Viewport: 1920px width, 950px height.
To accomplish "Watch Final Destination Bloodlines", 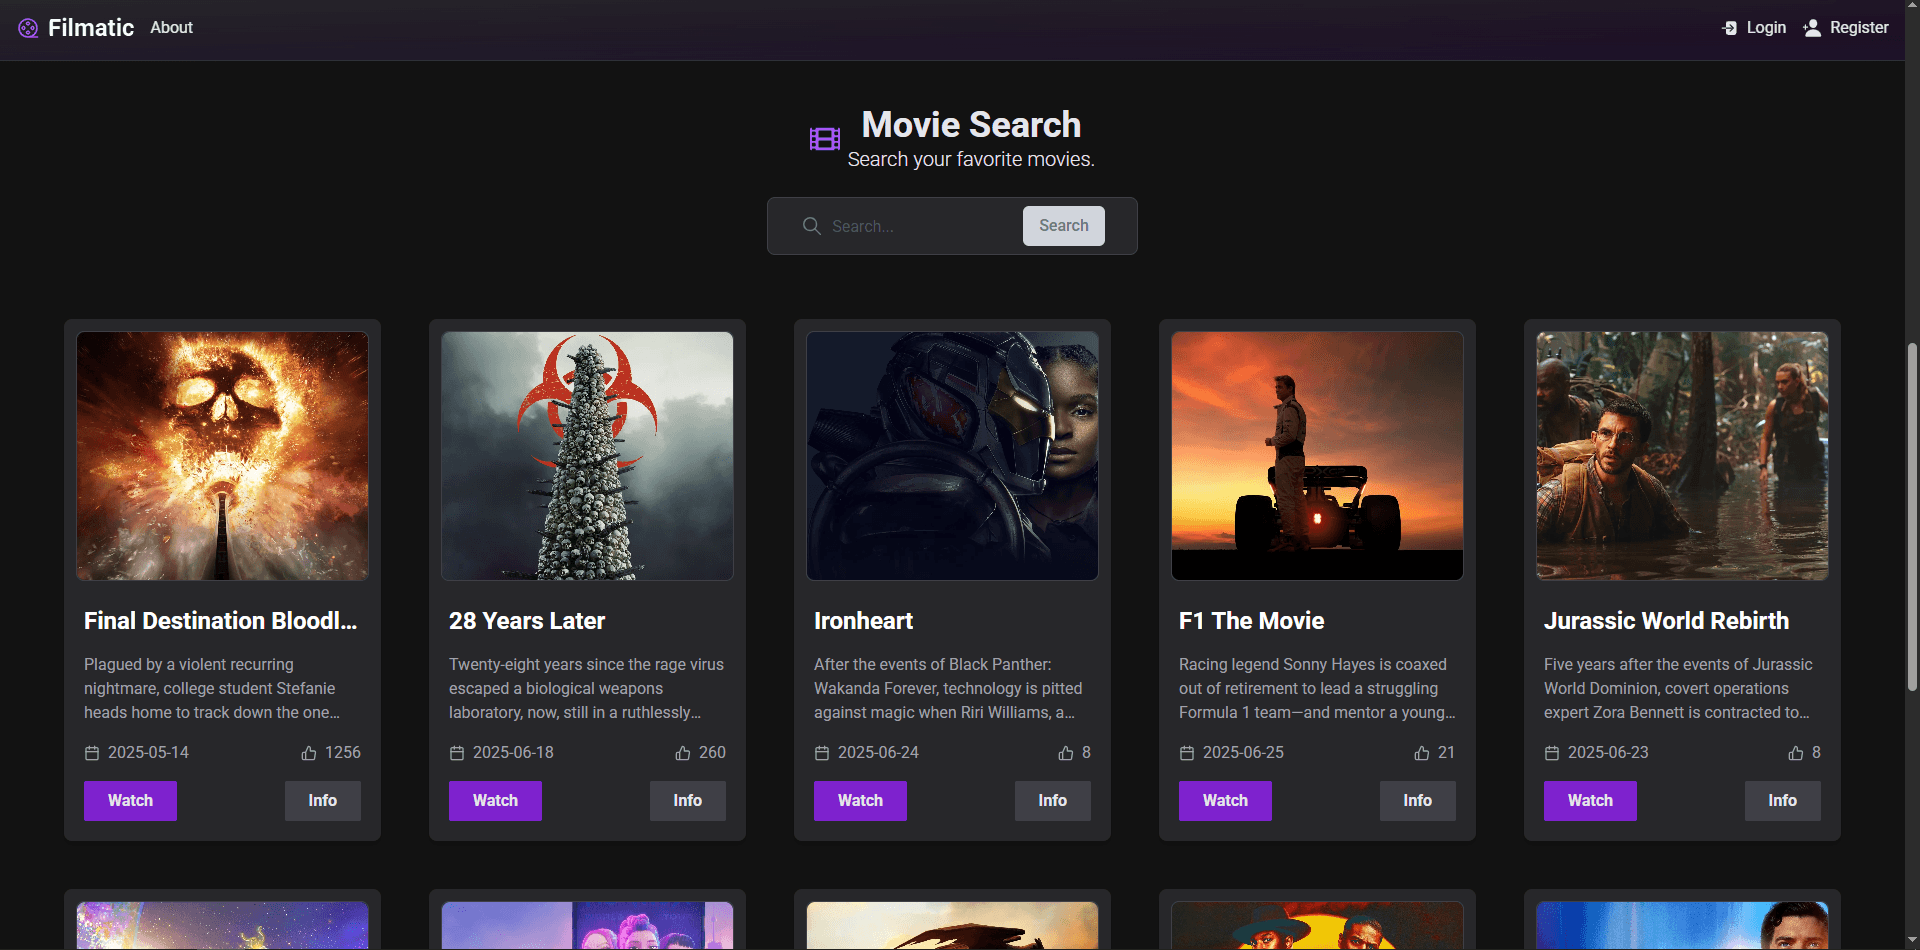I will point(130,801).
